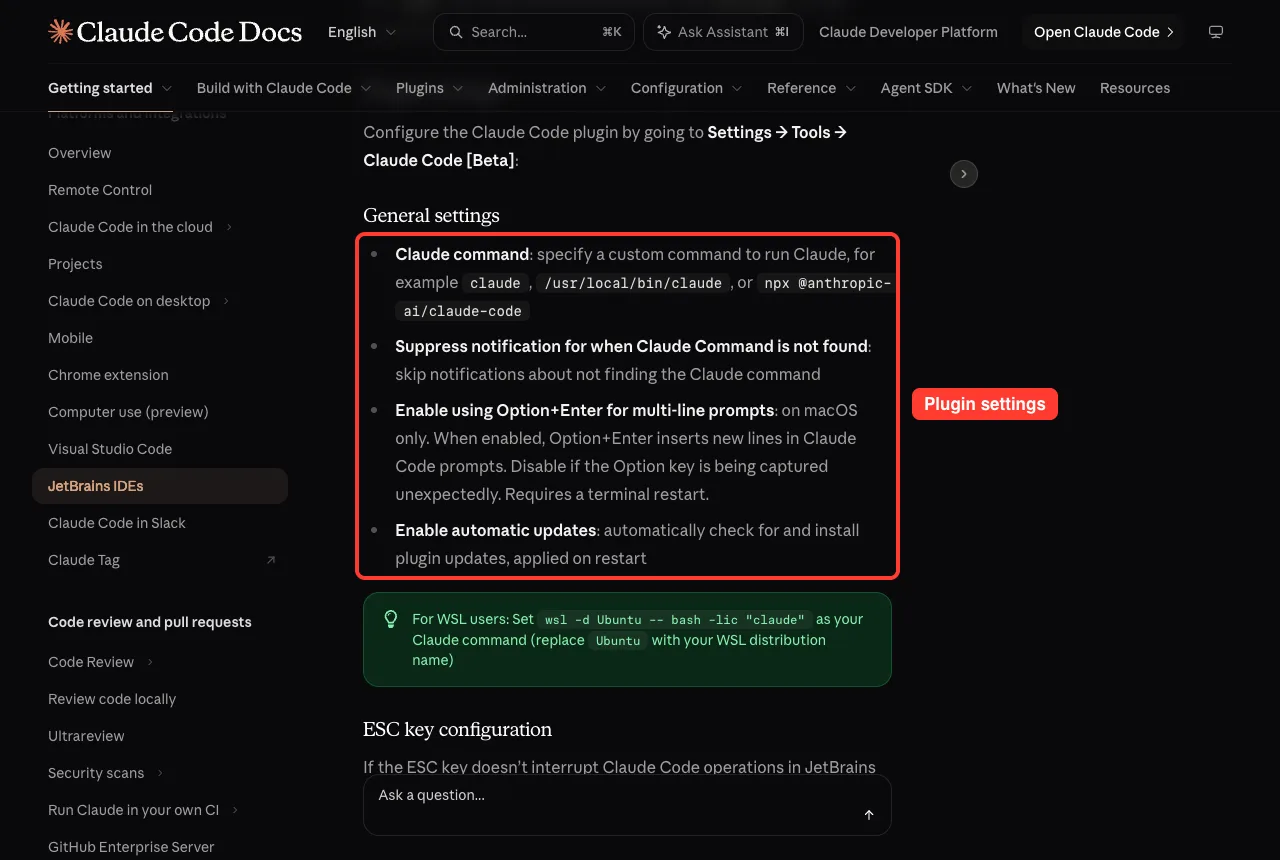Open Claude Developer Platform link
The image size is (1280, 860).
(908, 32)
